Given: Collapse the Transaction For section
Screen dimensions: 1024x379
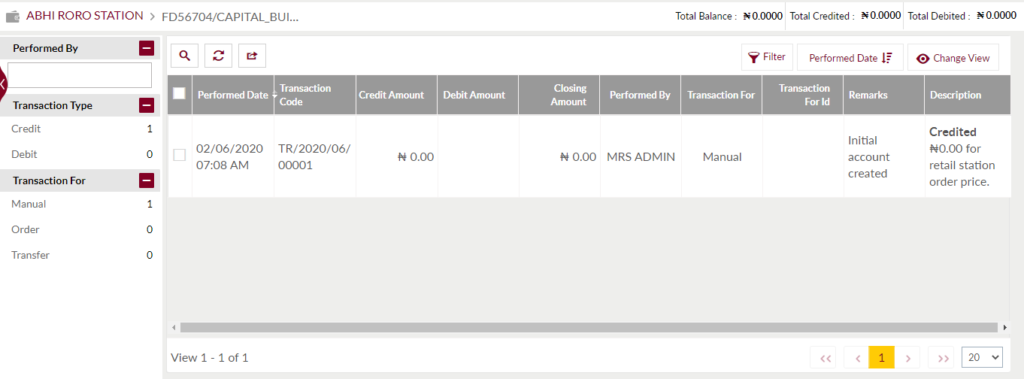Looking at the screenshot, I should 146,180.
